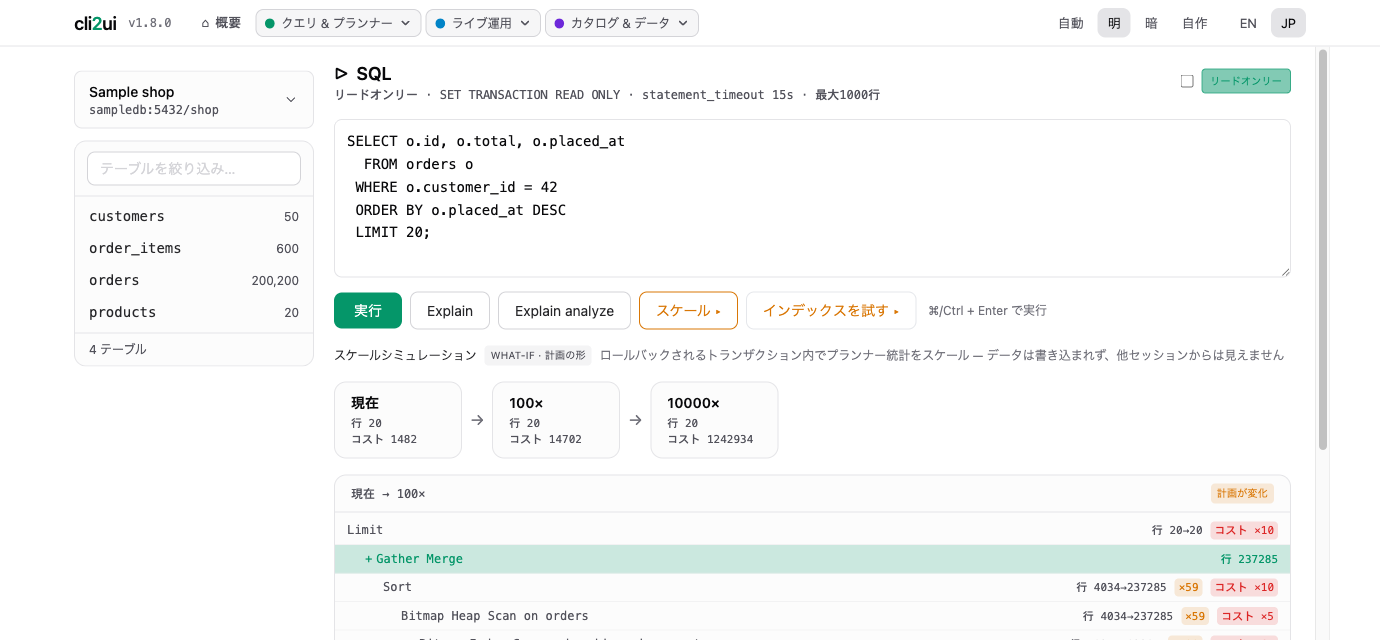The image size is (1380, 640).
Task: Select the 100× scale card
Action: coord(556,420)
